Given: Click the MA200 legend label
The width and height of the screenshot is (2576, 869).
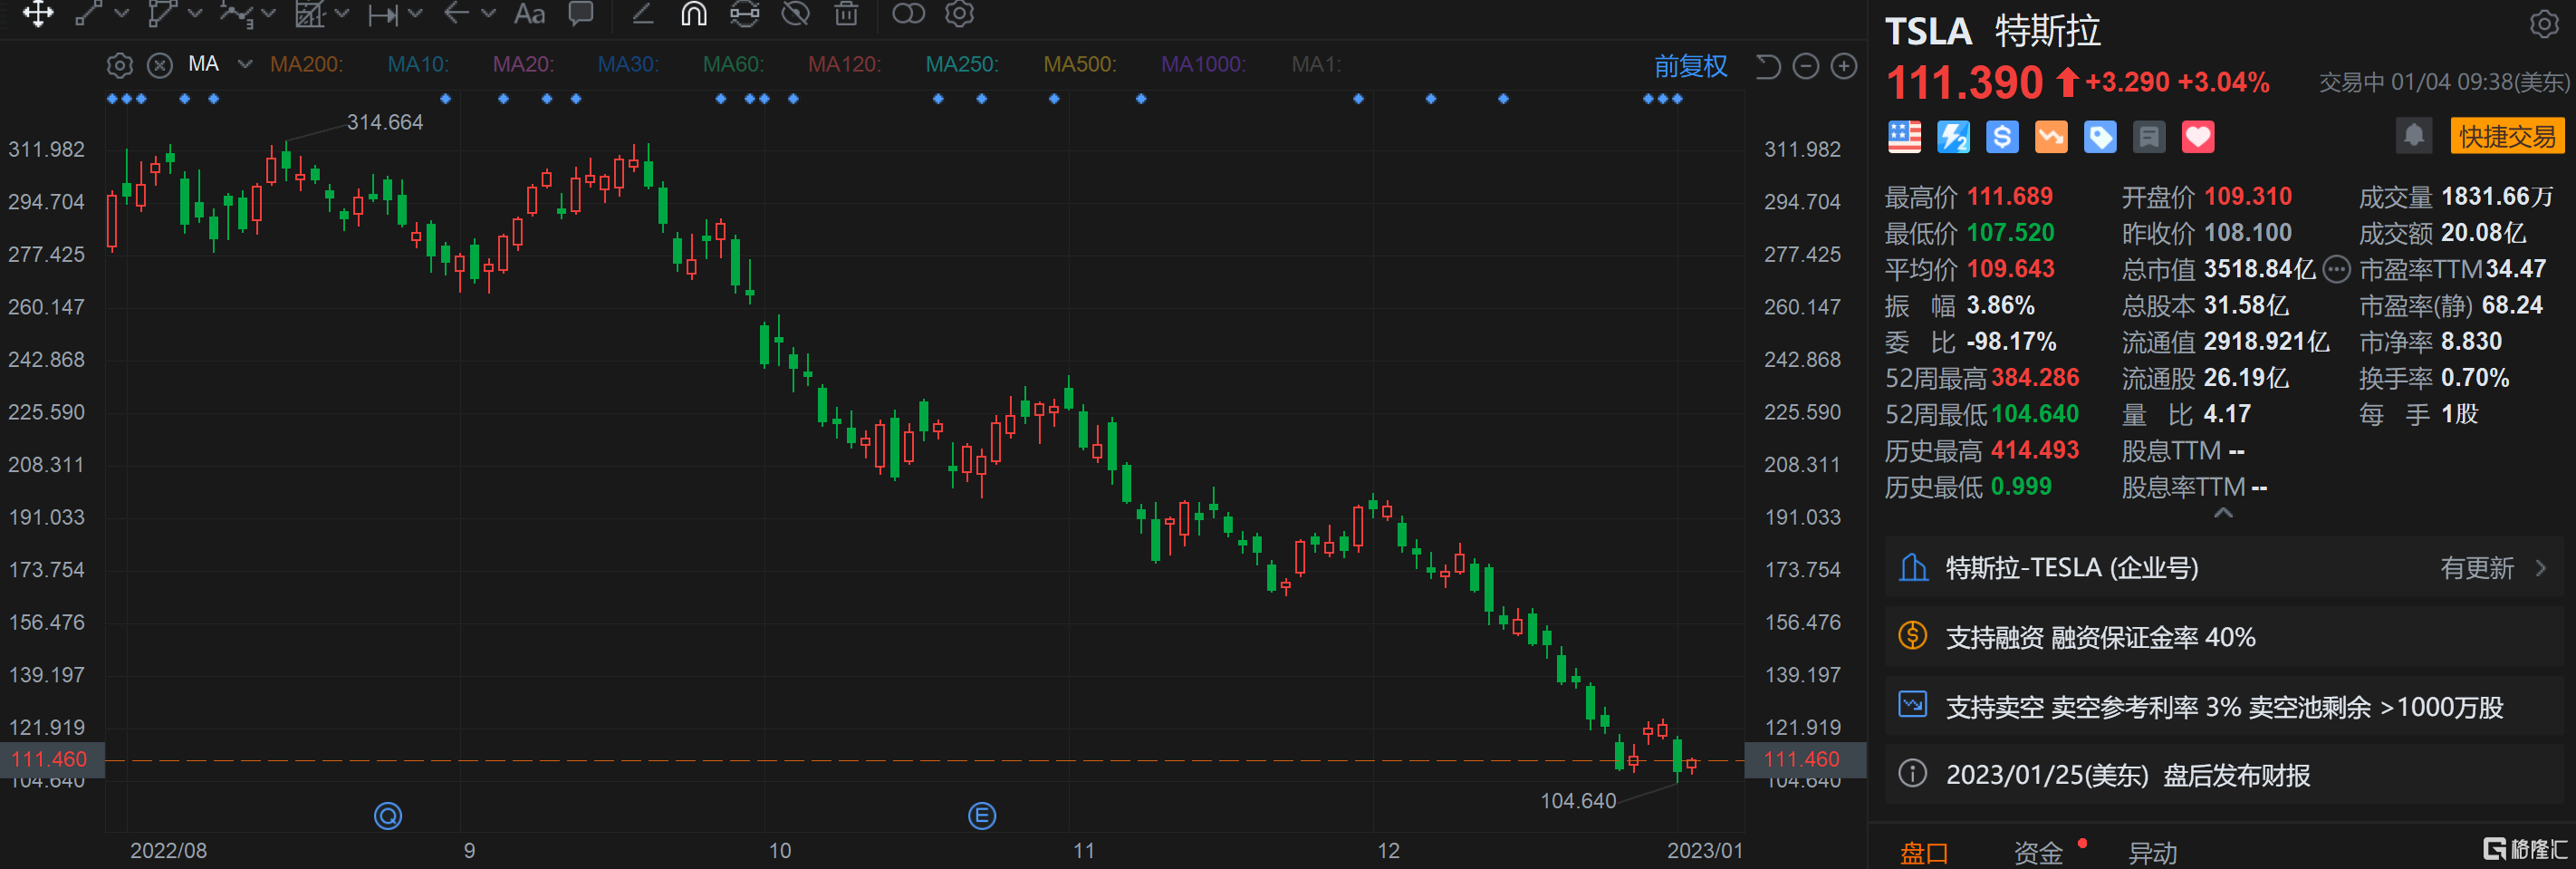Looking at the screenshot, I should click(306, 64).
